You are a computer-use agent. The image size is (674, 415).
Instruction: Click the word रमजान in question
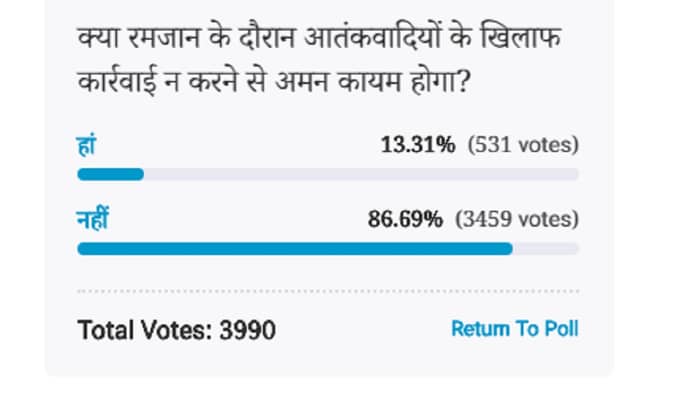142,40
